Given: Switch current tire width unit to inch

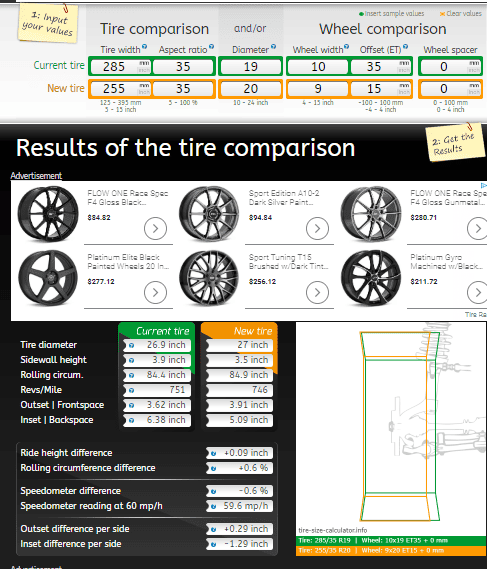Looking at the screenshot, I should click(144, 70).
